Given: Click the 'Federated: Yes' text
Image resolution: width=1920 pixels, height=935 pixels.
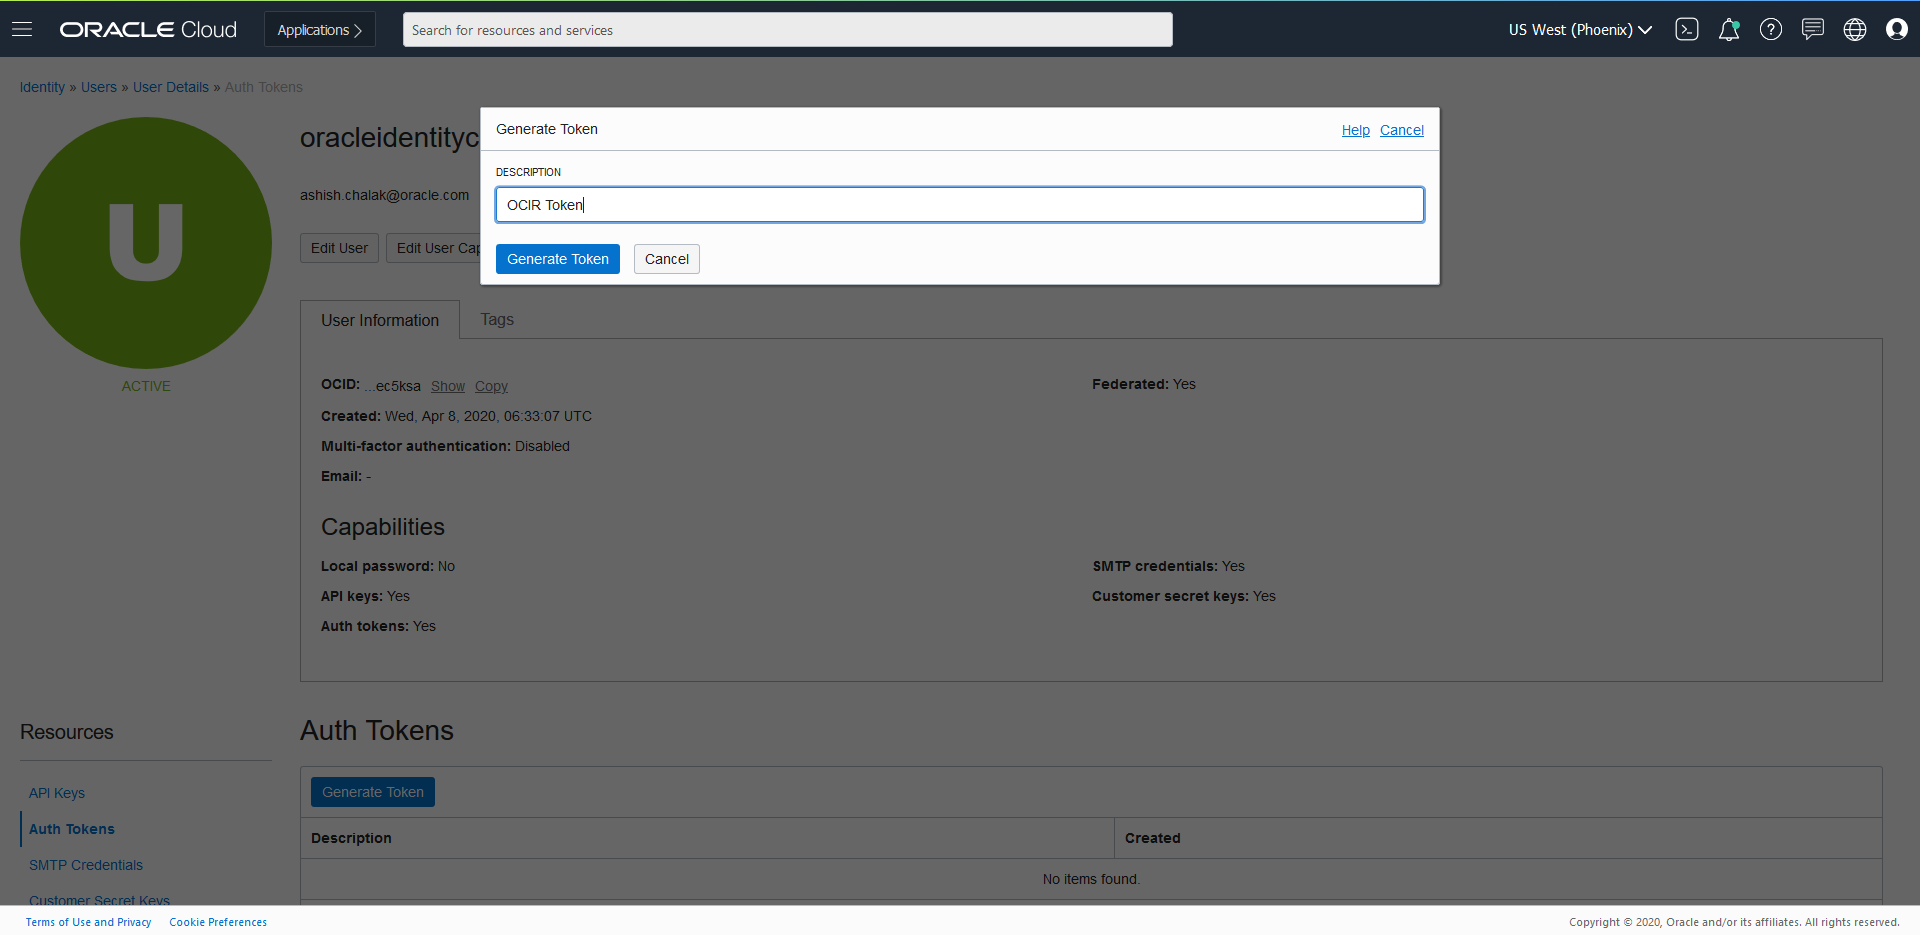Looking at the screenshot, I should [x=1144, y=384].
